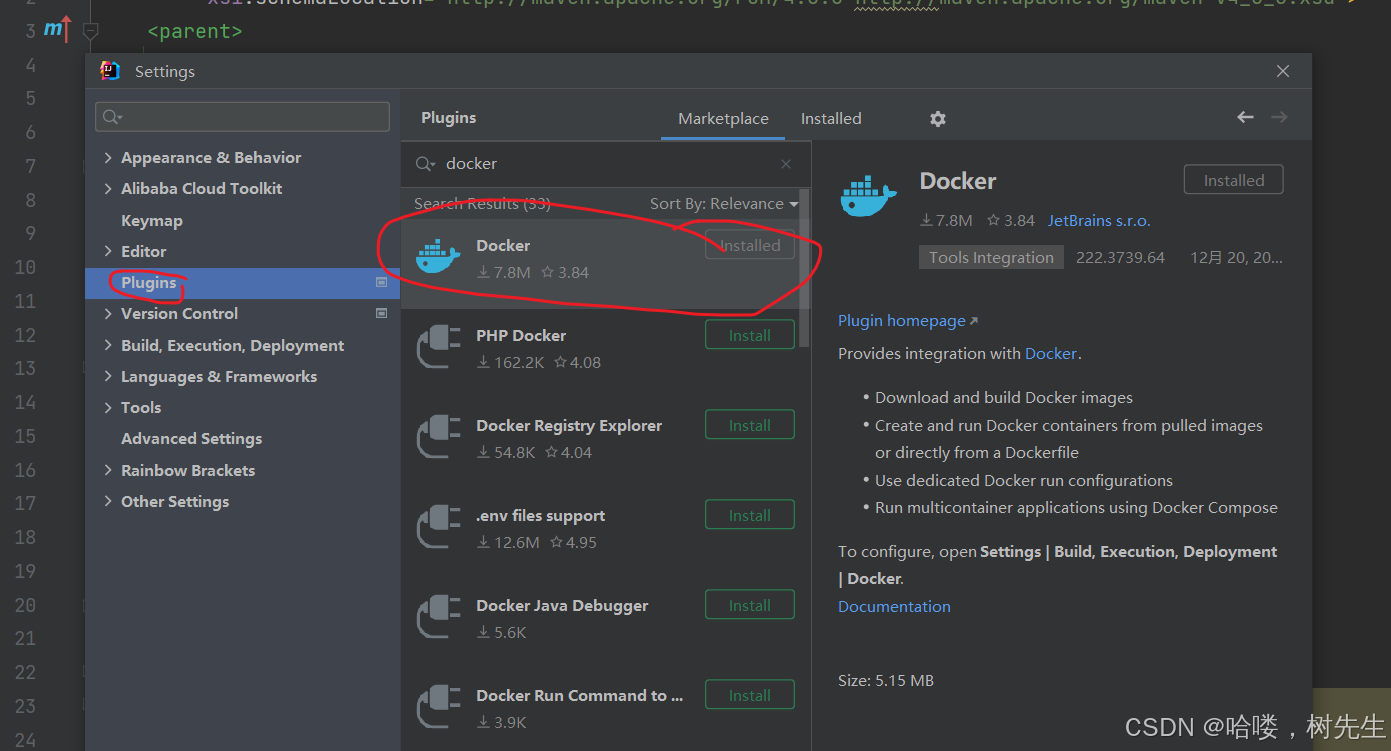
Task: Click Installed button in Docker details pane
Action: pyautogui.click(x=1234, y=180)
